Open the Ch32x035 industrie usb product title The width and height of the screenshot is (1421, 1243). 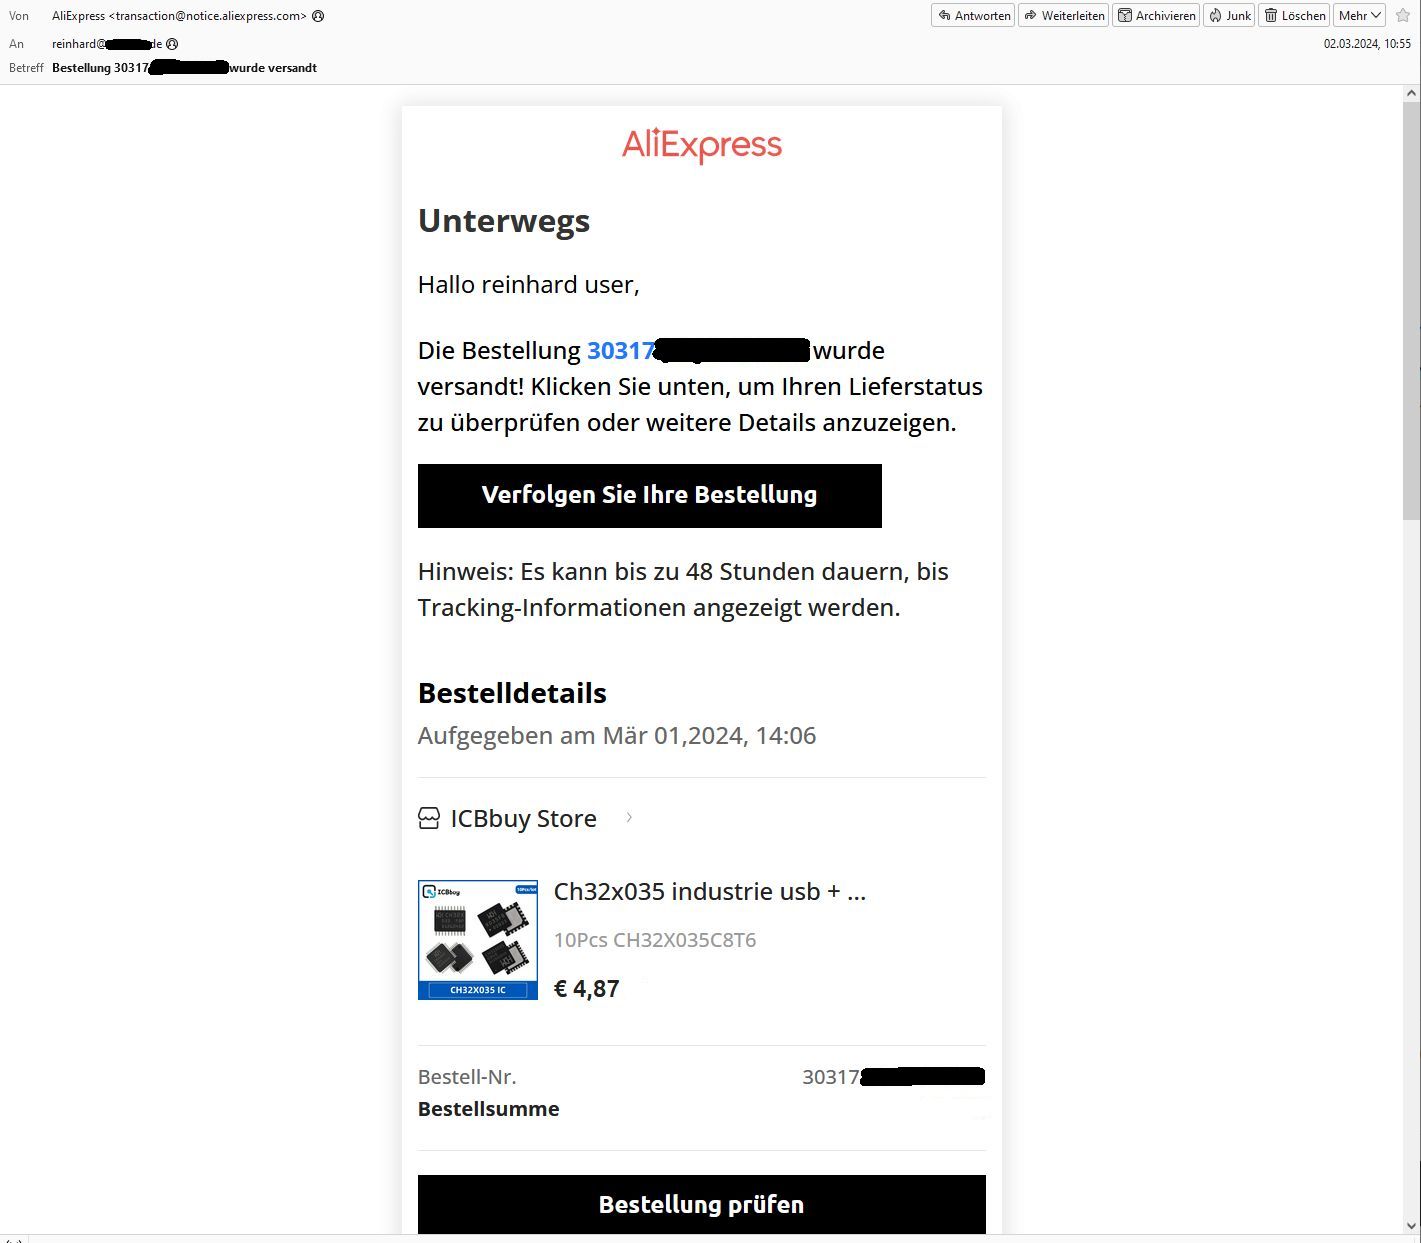pyautogui.click(x=710, y=892)
